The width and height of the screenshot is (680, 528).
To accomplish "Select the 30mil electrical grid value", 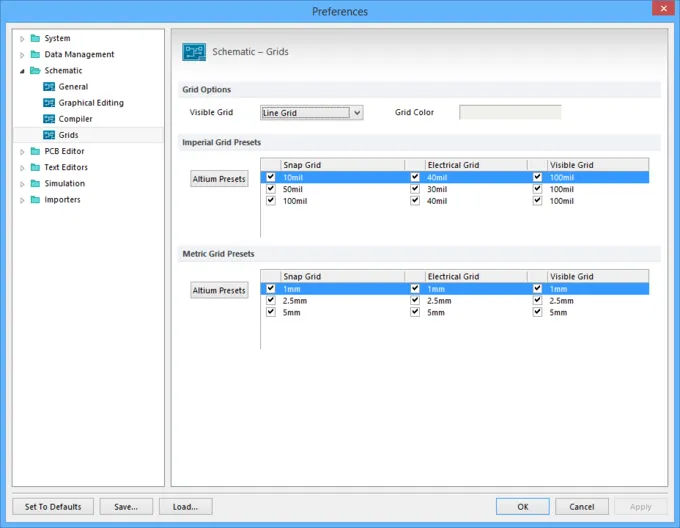I will (x=437, y=189).
